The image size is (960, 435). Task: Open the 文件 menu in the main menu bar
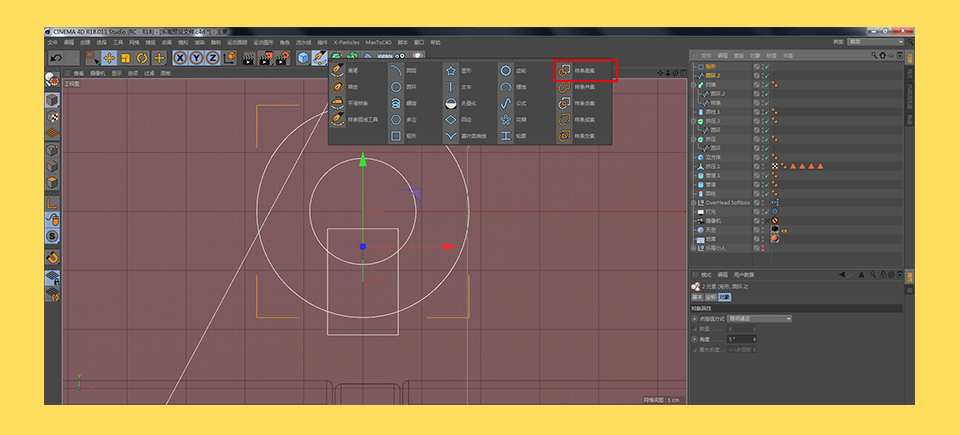click(x=53, y=43)
